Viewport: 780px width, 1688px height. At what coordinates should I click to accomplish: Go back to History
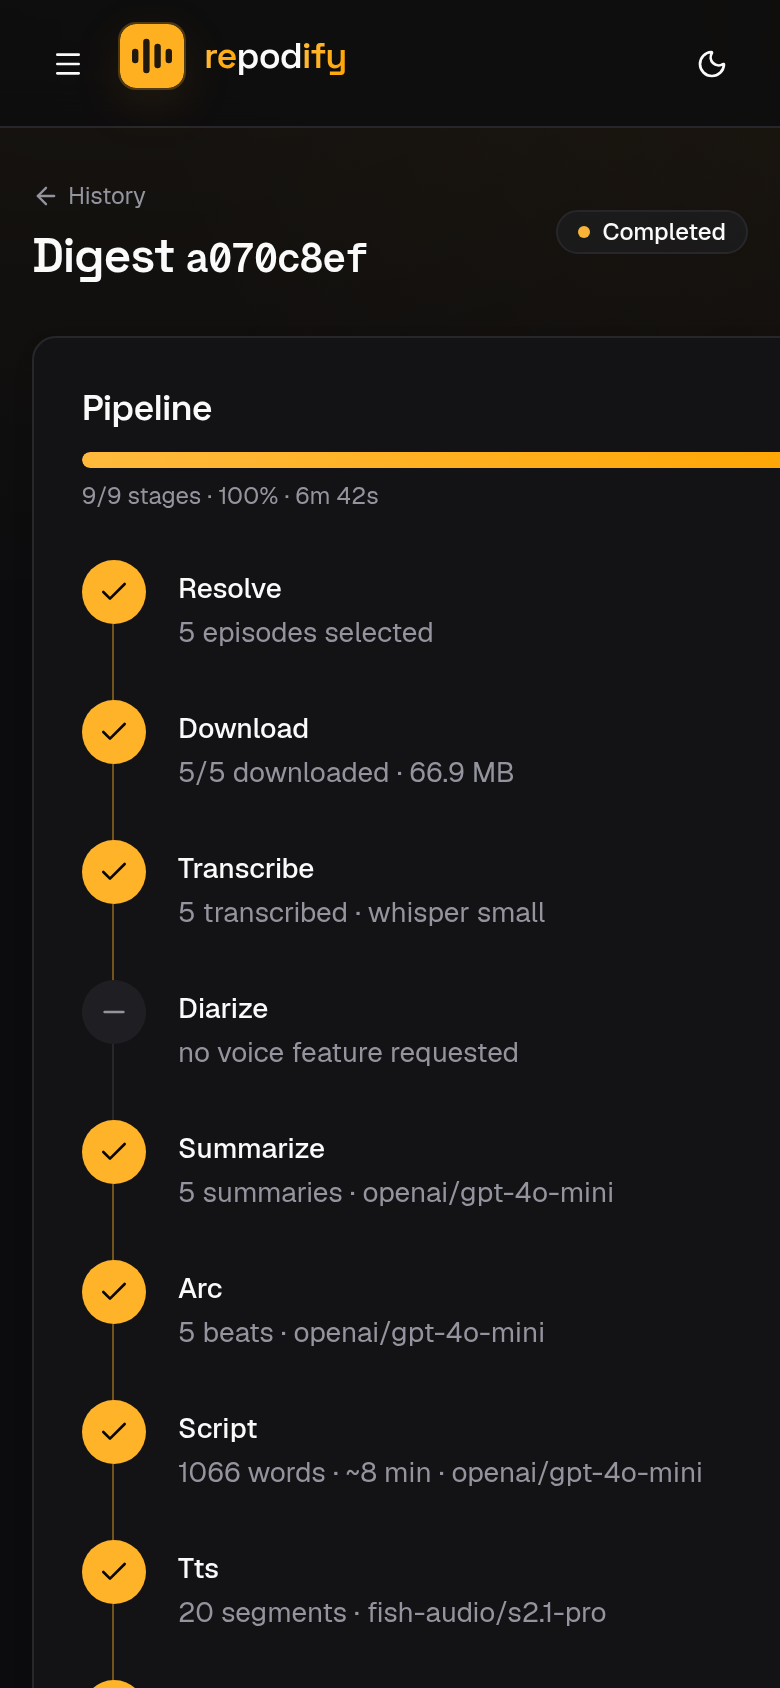pyautogui.click(x=90, y=196)
